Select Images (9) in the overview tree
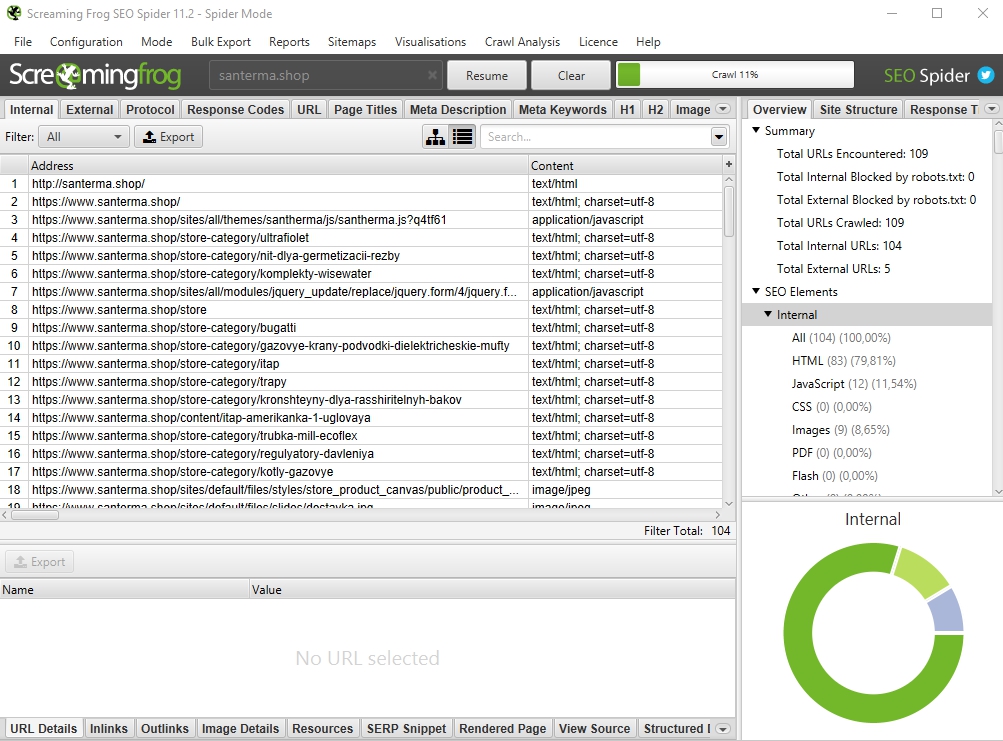This screenshot has height=741, width=1003. (x=841, y=429)
